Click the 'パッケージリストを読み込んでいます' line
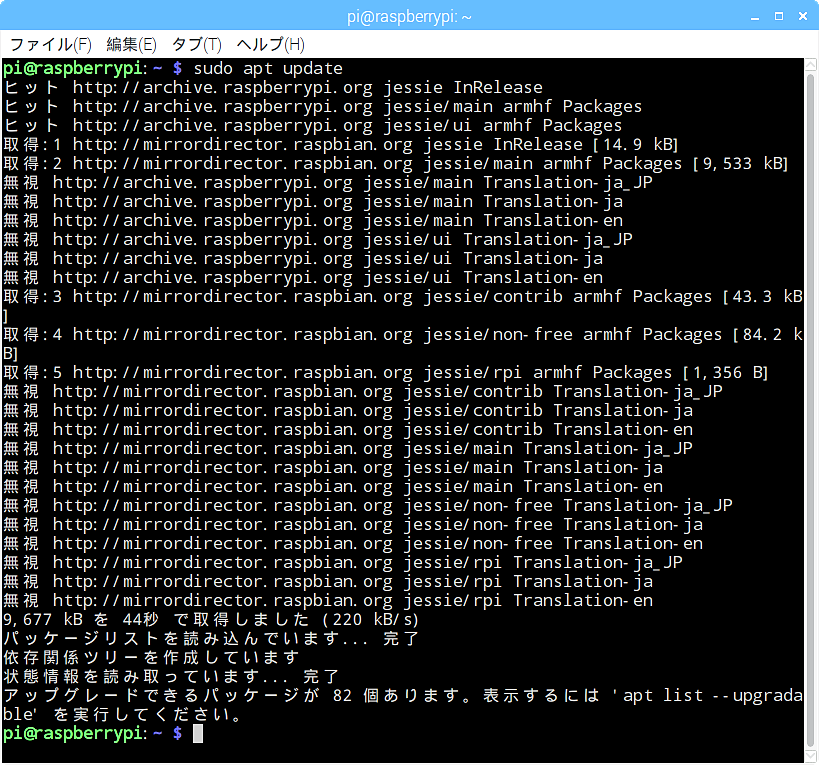Viewport: 819px width, 765px height. (x=210, y=638)
